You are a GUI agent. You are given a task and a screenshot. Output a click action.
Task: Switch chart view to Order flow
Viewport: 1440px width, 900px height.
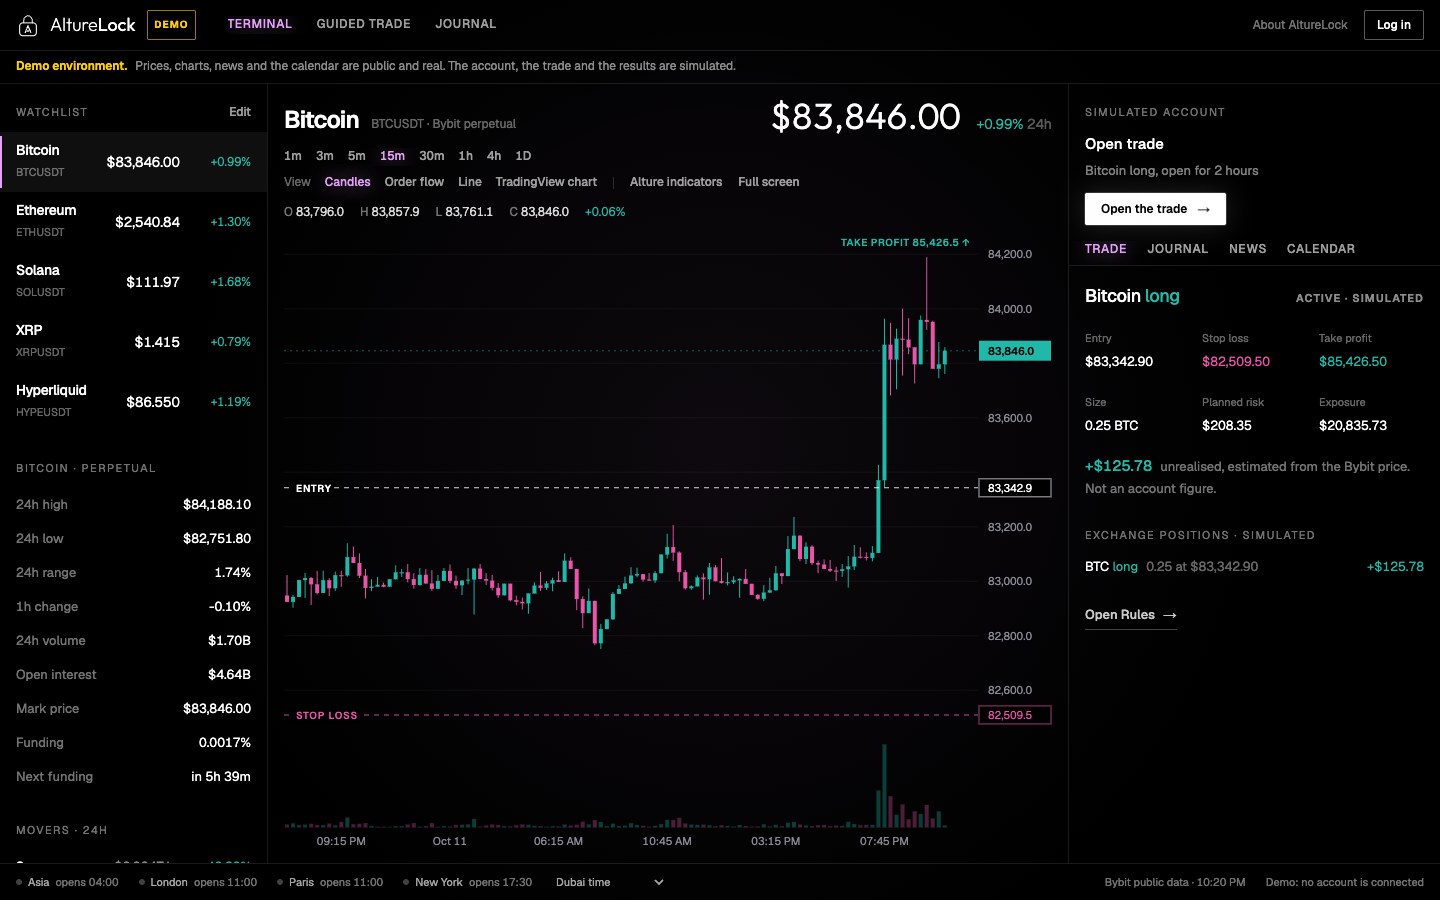(414, 182)
